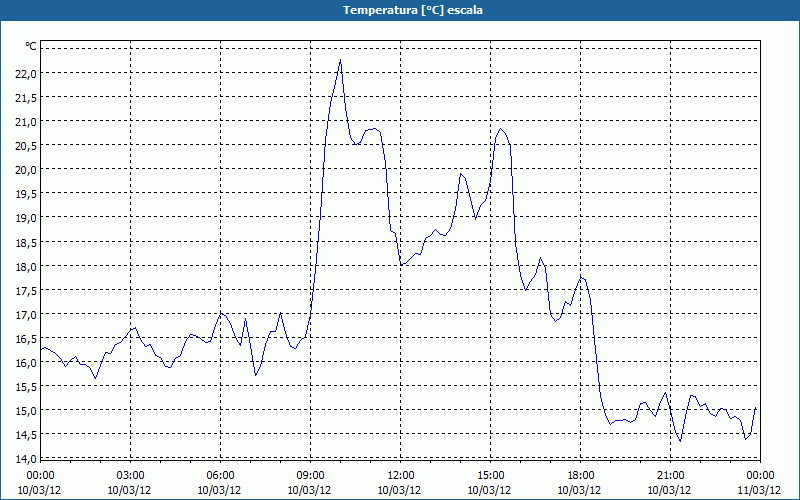Choose the 15,5 axis value
This screenshot has width=800, height=500.
coord(26,387)
